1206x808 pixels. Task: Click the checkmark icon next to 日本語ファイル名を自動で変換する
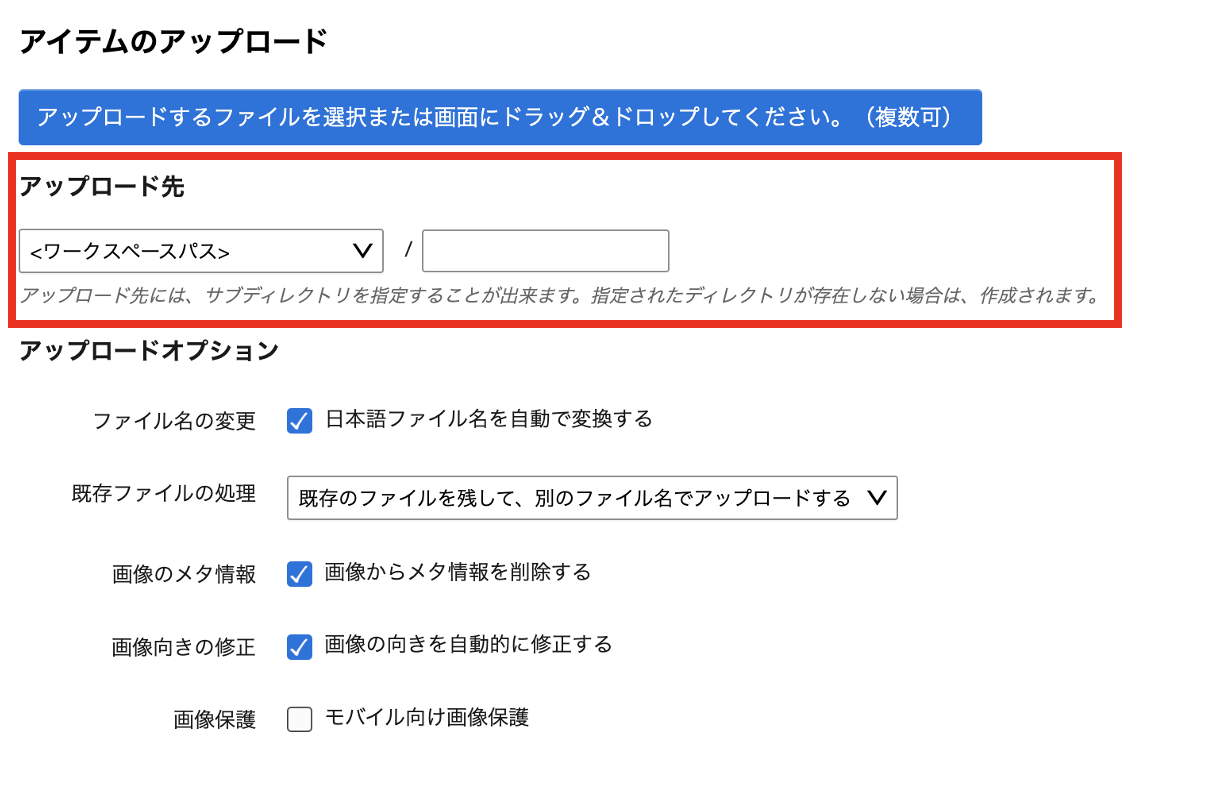coord(299,420)
